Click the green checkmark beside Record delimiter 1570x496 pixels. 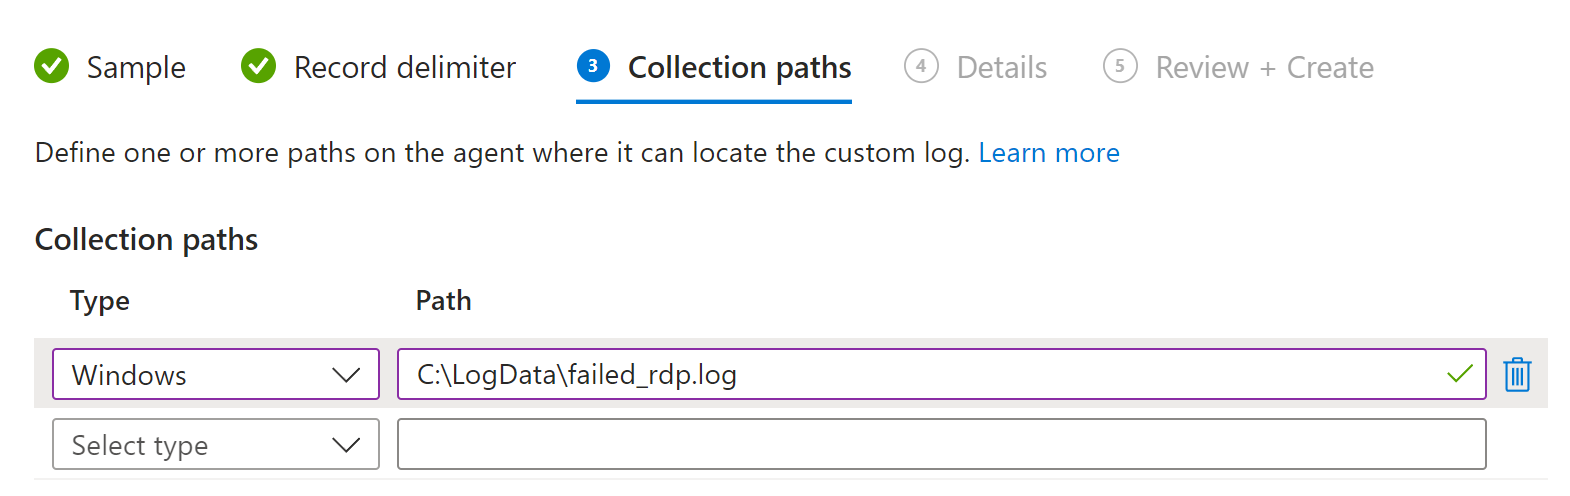(x=259, y=66)
